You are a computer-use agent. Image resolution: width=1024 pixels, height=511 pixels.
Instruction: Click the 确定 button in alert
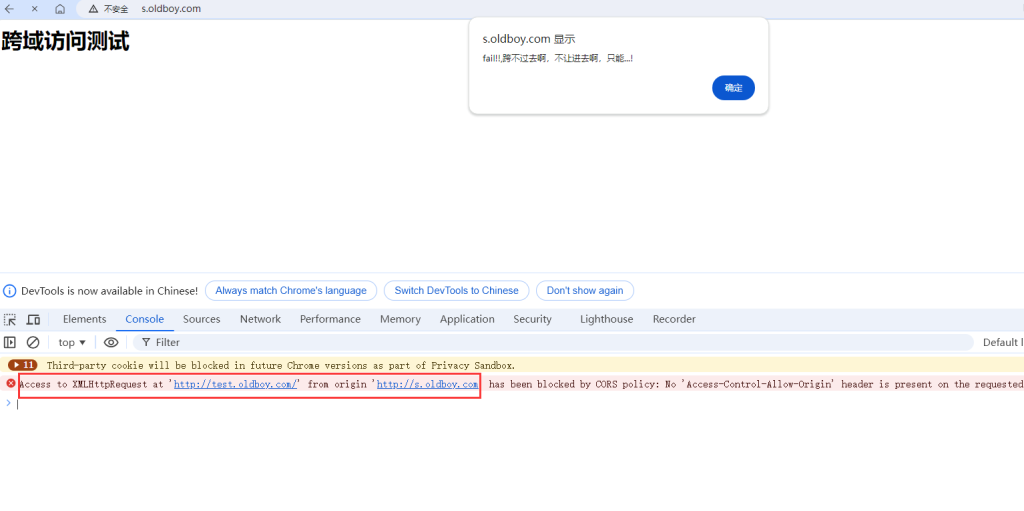(733, 88)
